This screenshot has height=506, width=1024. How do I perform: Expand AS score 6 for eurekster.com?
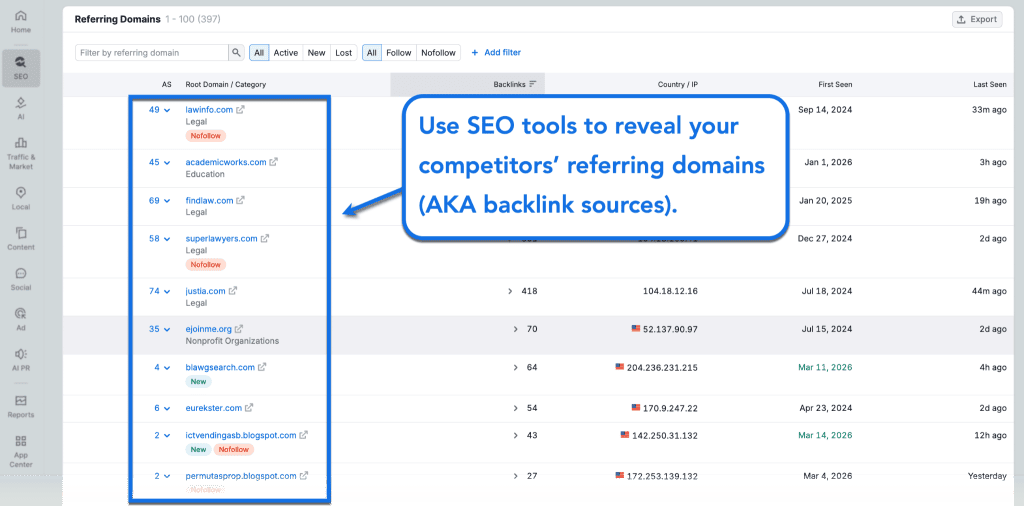(x=162, y=408)
